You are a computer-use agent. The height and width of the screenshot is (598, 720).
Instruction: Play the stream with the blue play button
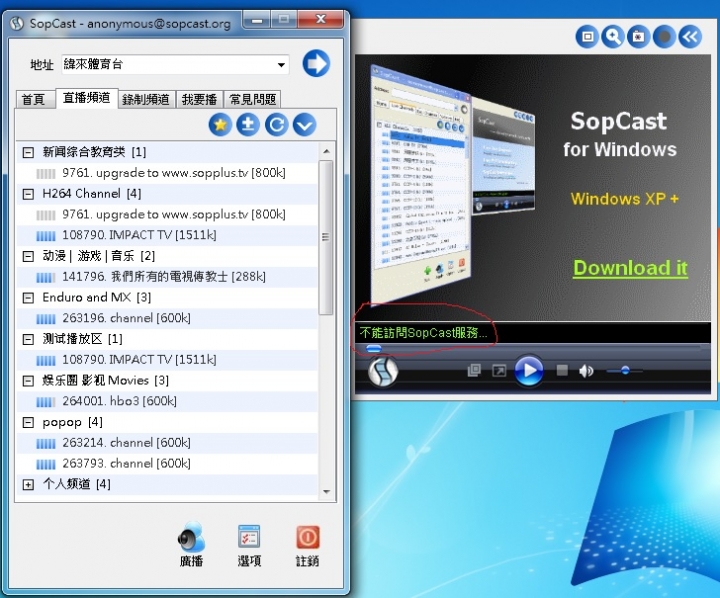click(529, 370)
